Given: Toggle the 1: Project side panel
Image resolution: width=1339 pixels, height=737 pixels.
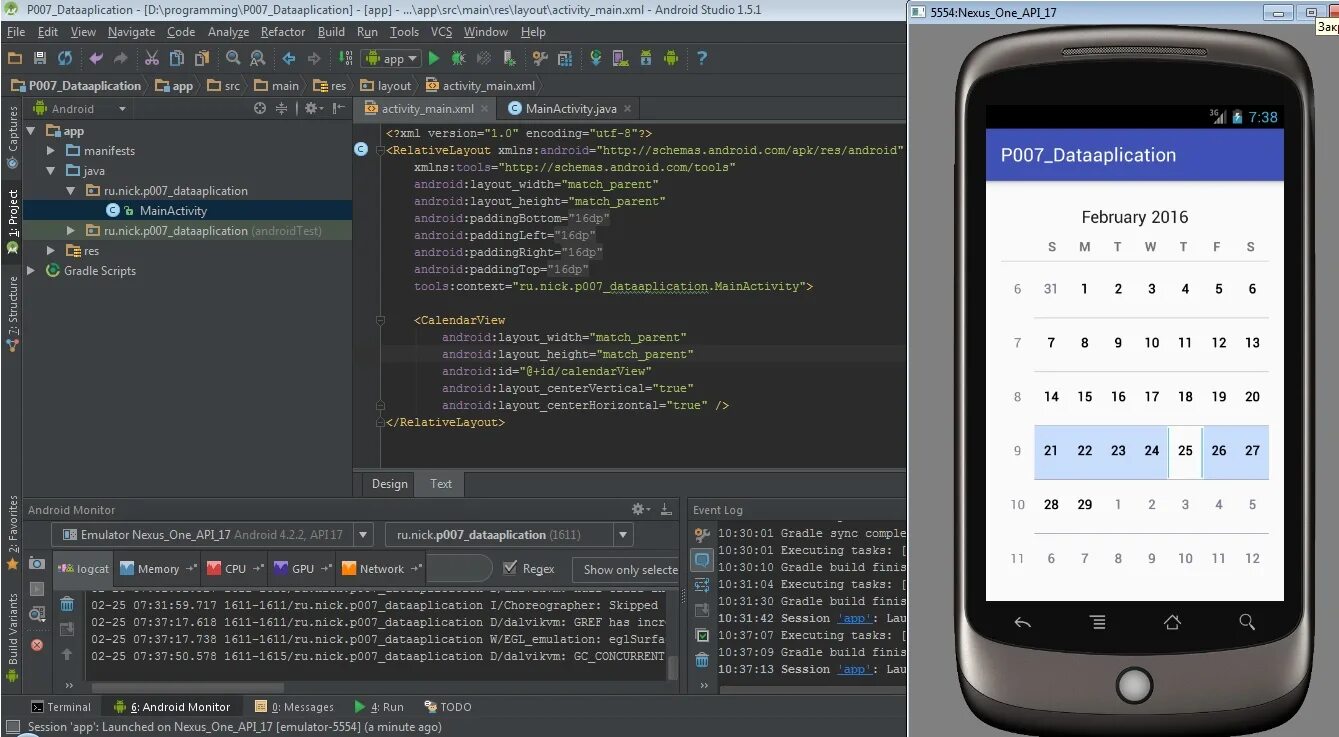Looking at the screenshot, I should point(12,222).
